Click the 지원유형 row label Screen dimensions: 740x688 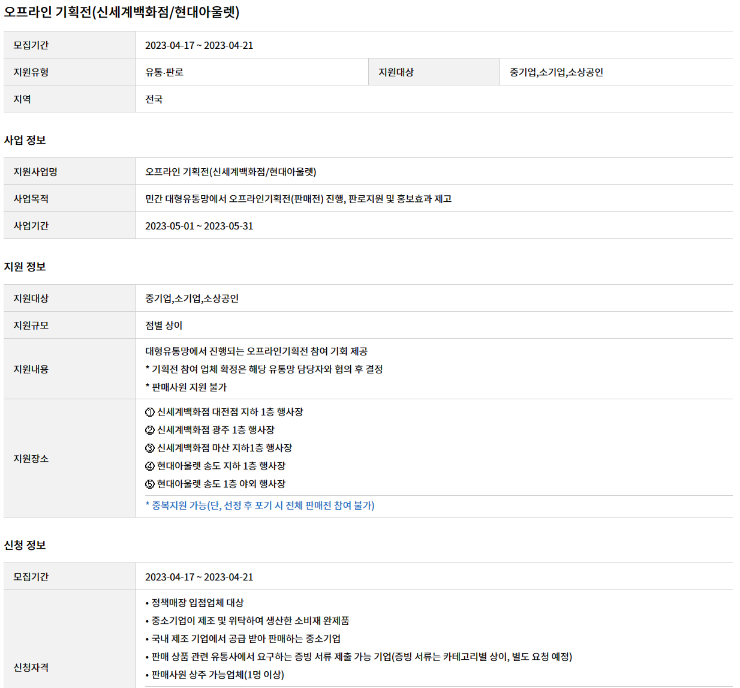[x=31, y=72]
